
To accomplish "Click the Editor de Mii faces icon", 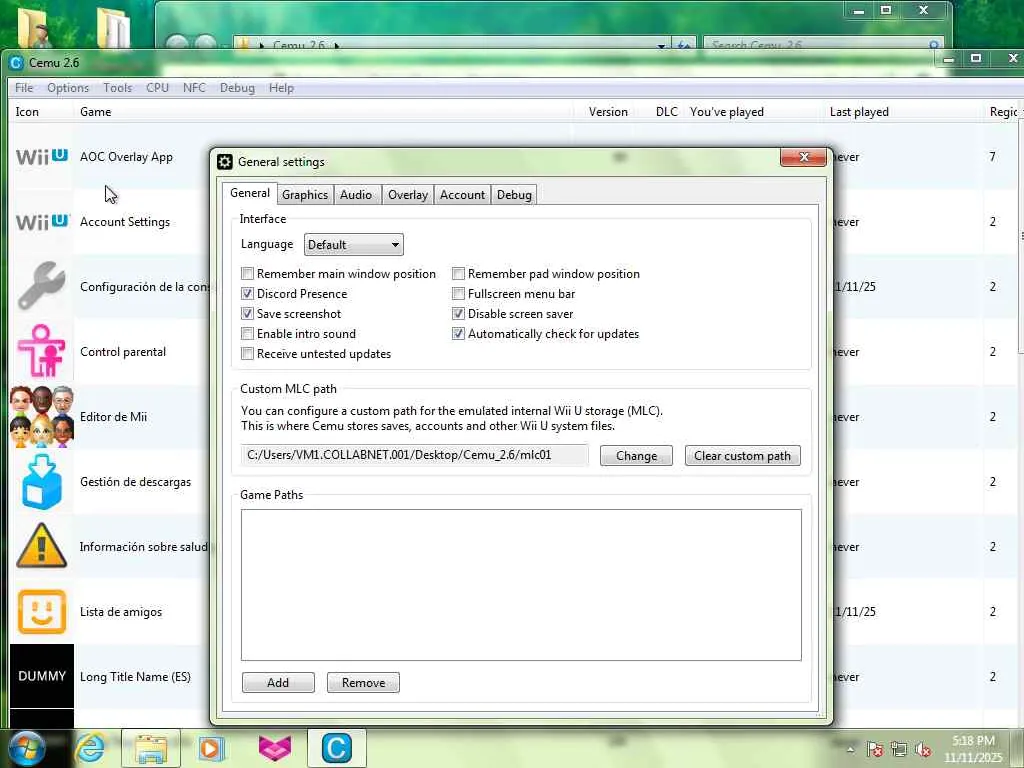I will tap(42, 417).
